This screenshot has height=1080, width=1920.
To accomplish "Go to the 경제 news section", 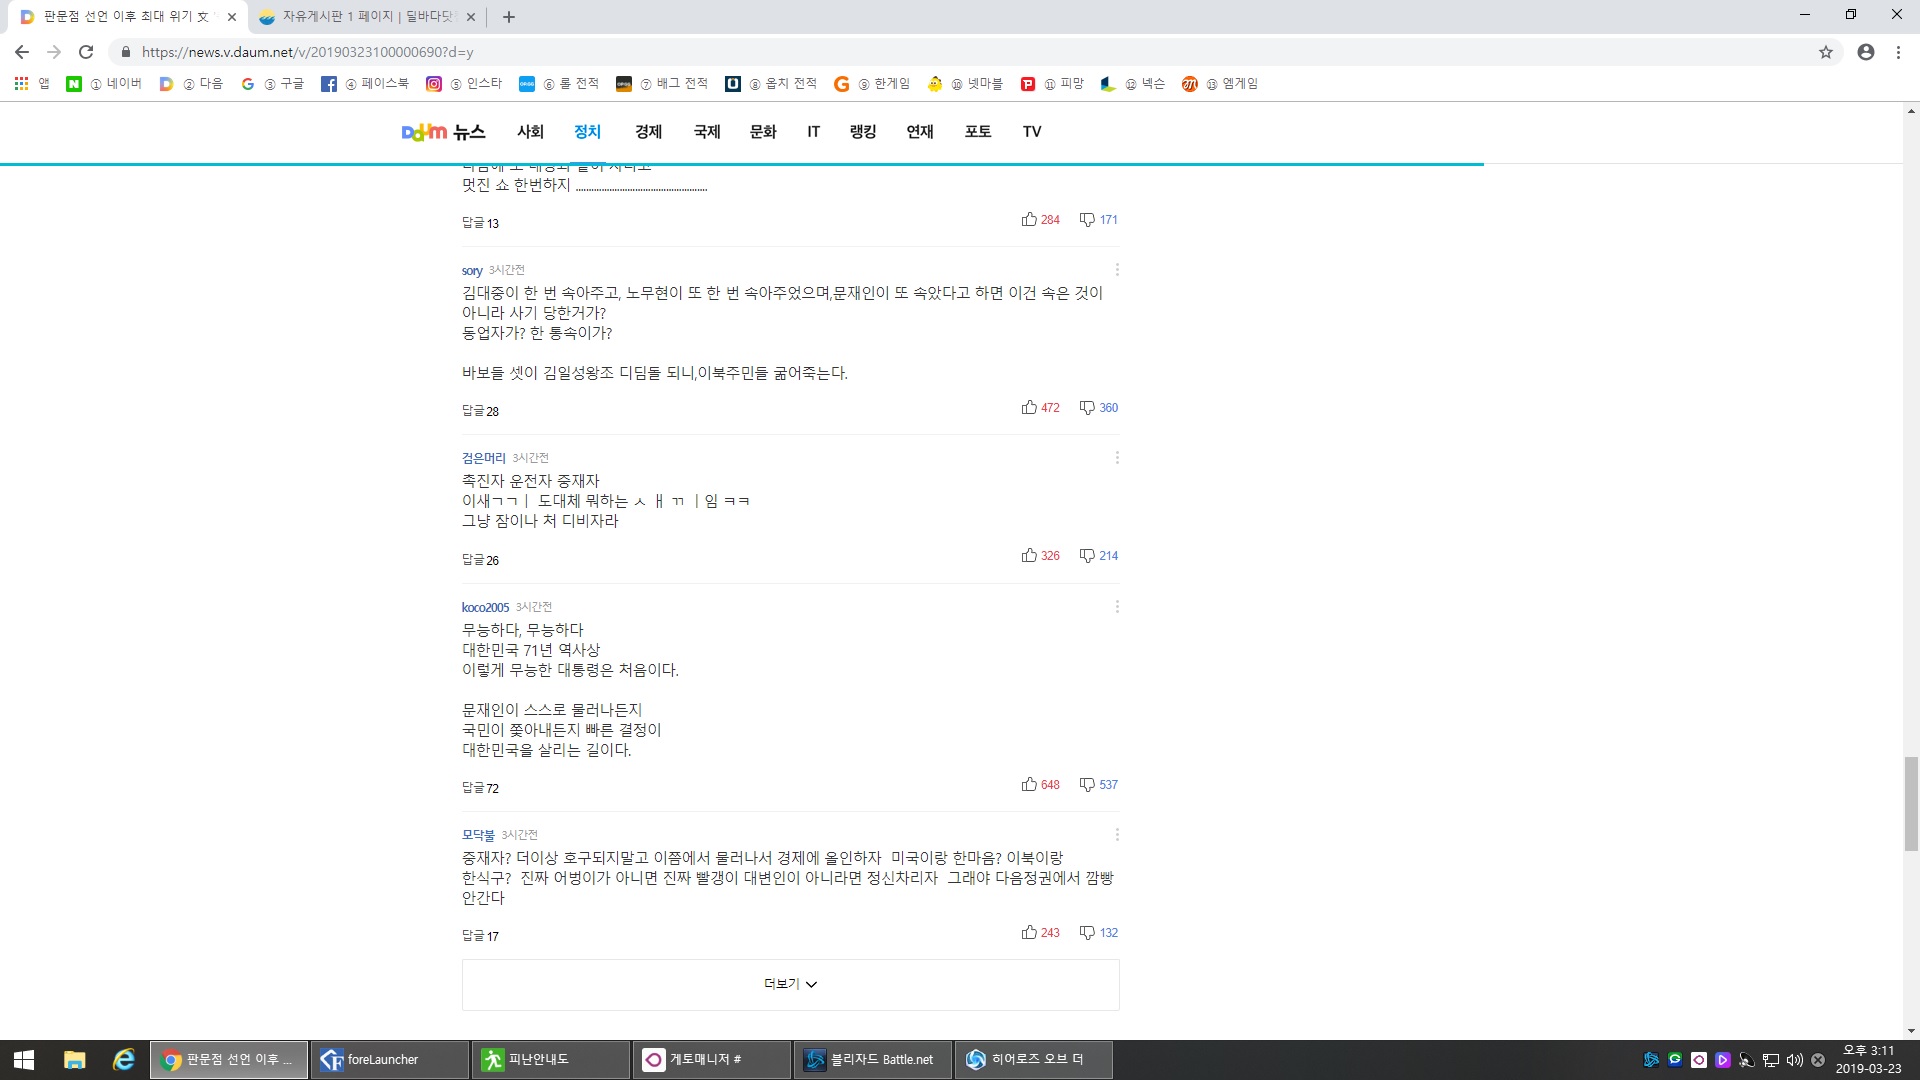I will pos(648,132).
